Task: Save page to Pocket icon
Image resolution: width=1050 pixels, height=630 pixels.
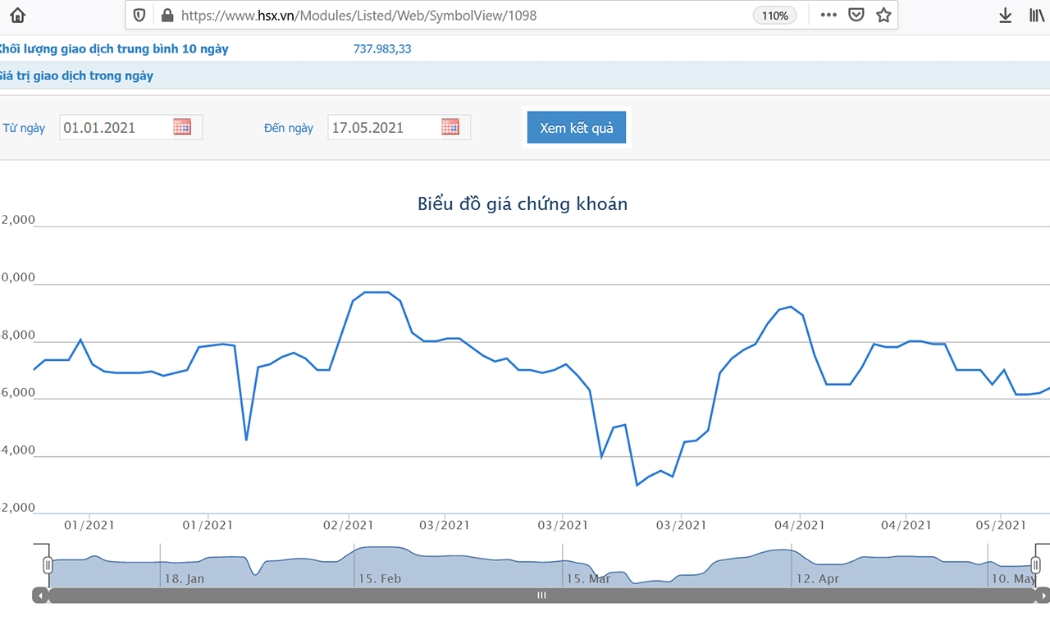Action: [856, 15]
